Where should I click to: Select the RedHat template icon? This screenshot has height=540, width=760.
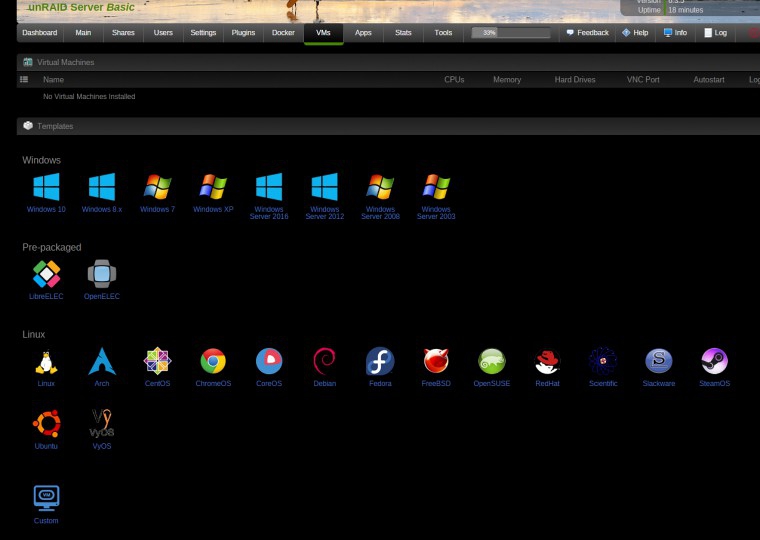coord(547,362)
